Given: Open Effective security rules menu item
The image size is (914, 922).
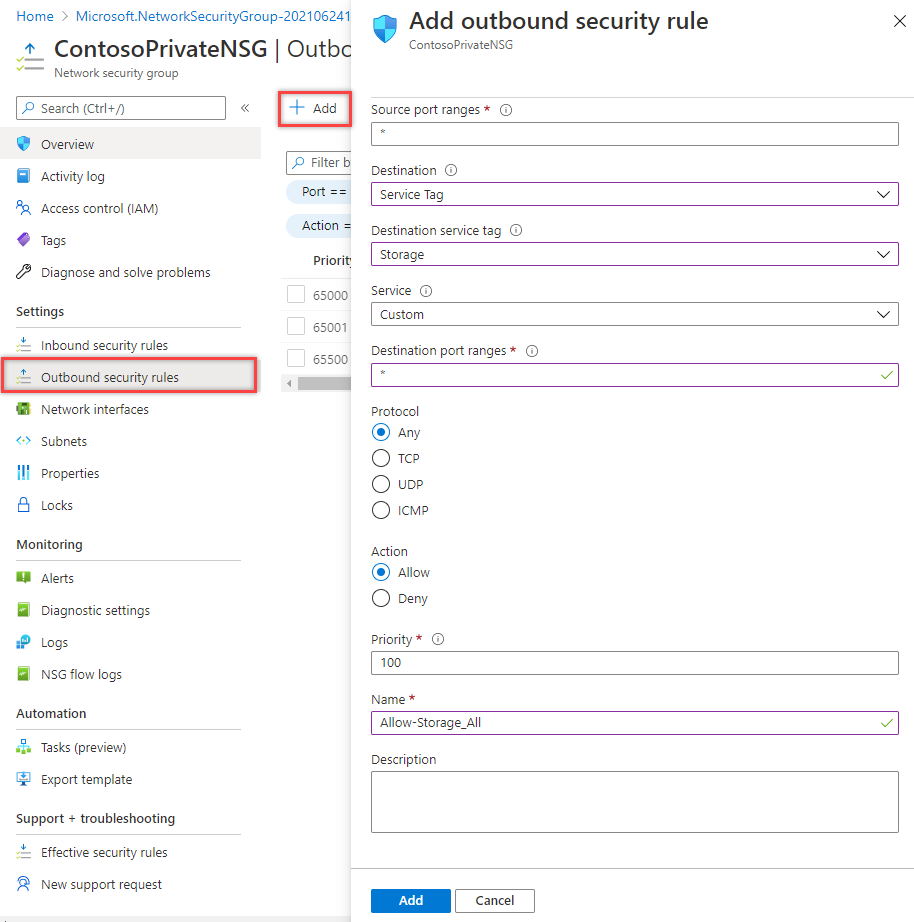Looking at the screenshot, I should (x=129, y=852).
